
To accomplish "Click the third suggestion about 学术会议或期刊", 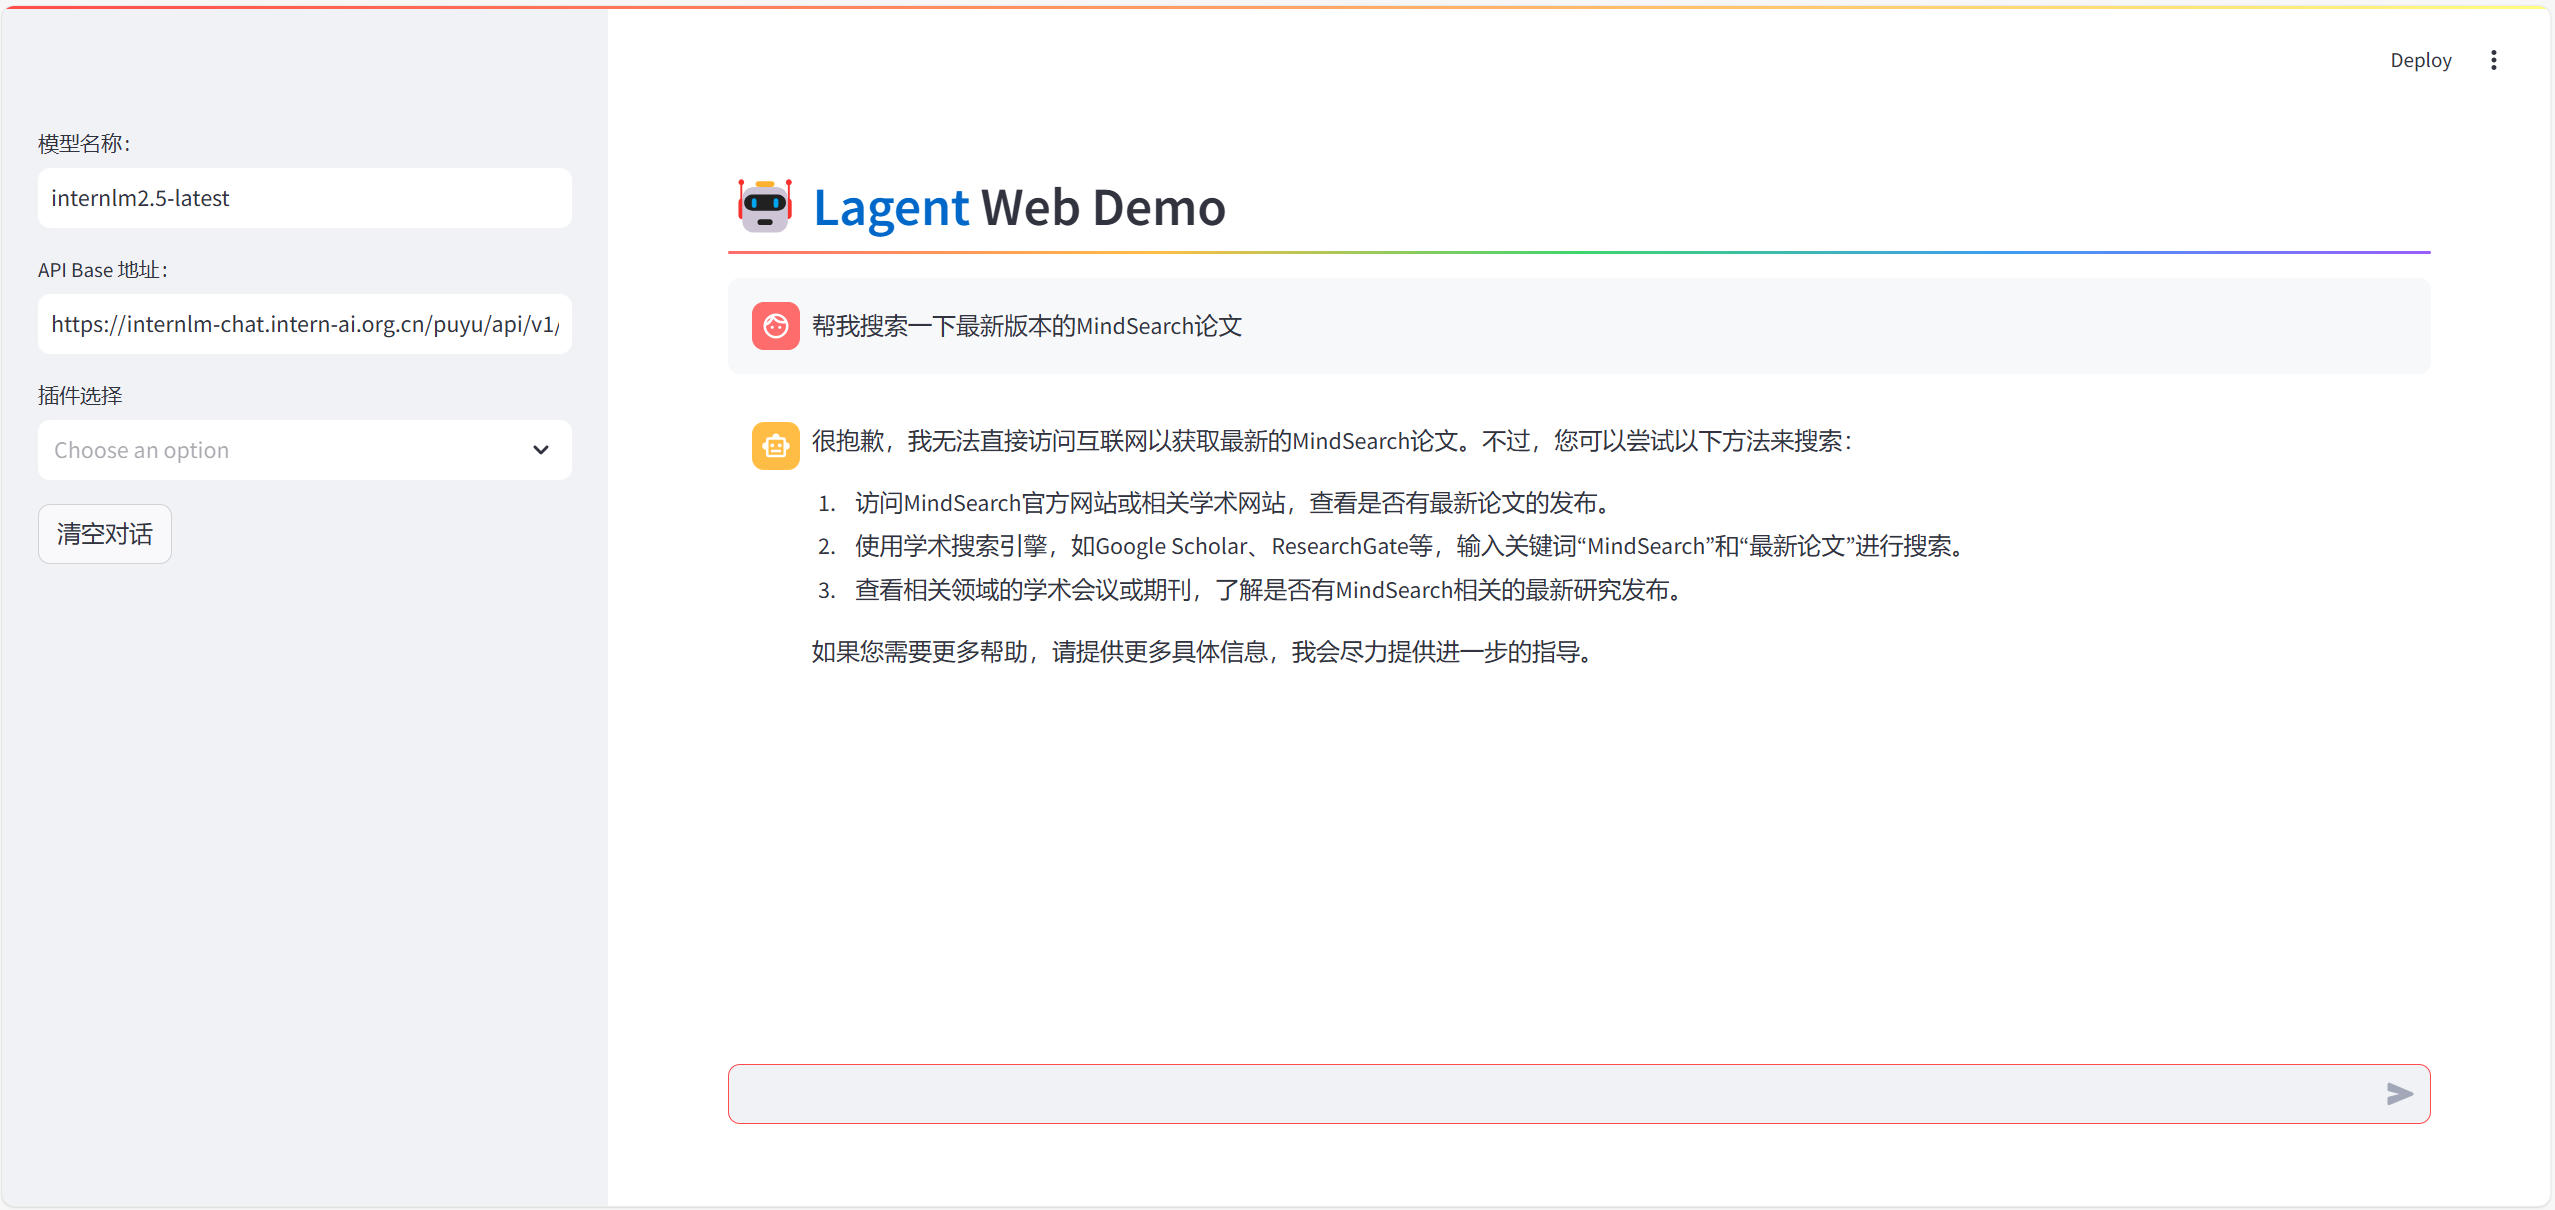I will 1270,590.
